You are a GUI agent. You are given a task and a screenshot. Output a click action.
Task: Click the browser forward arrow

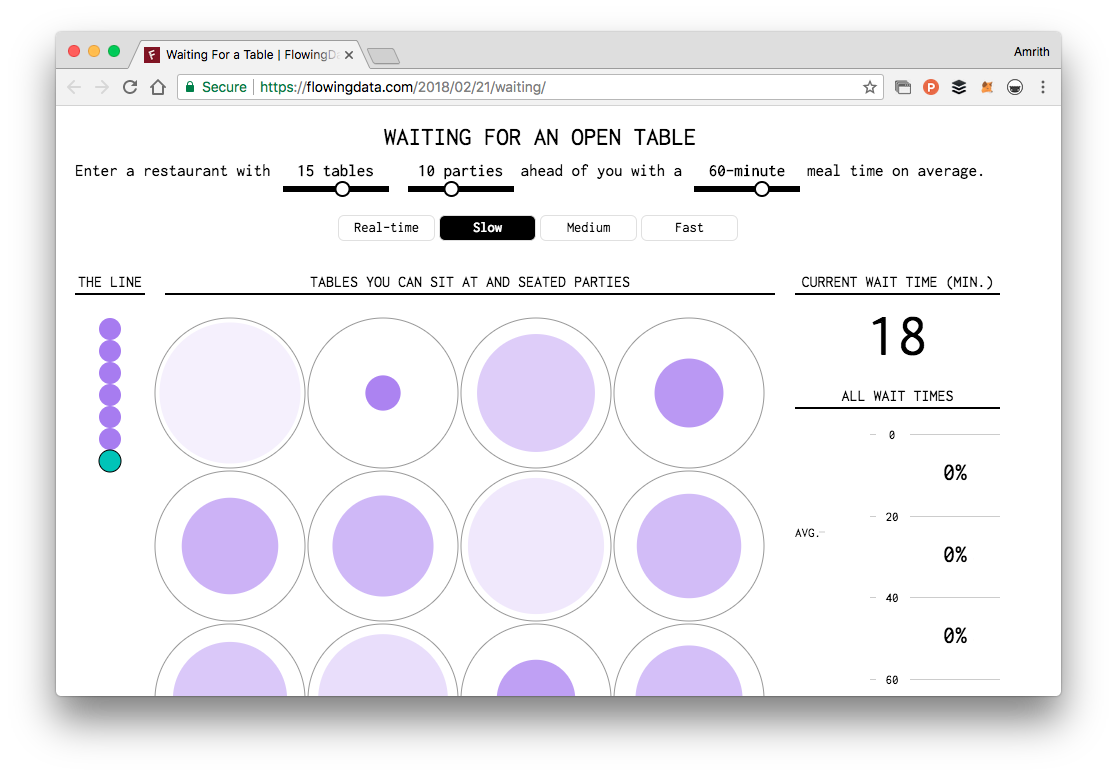[102, 87]
